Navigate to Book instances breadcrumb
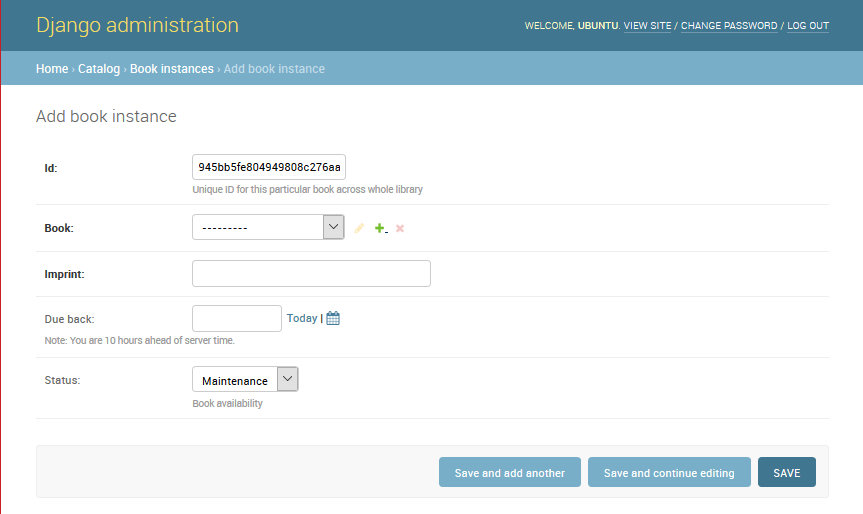863x514 pixels. pyautogui.click(x=171, y=69)
